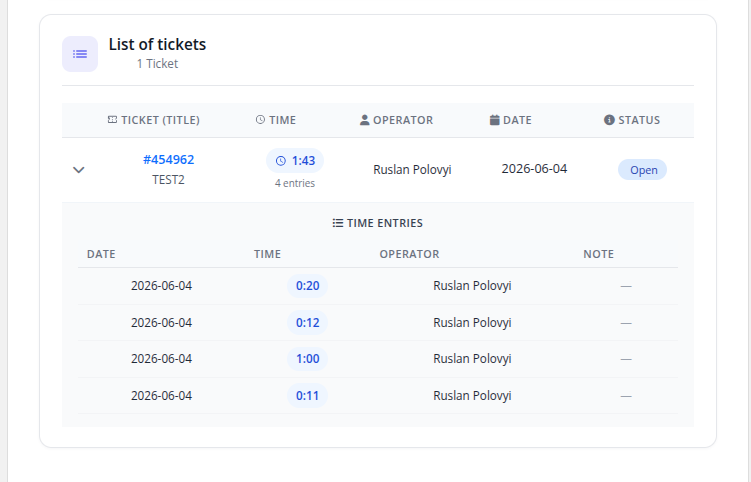Click the calendar icon in DATE header
The image size is (751, 482).
click(494, 120)
